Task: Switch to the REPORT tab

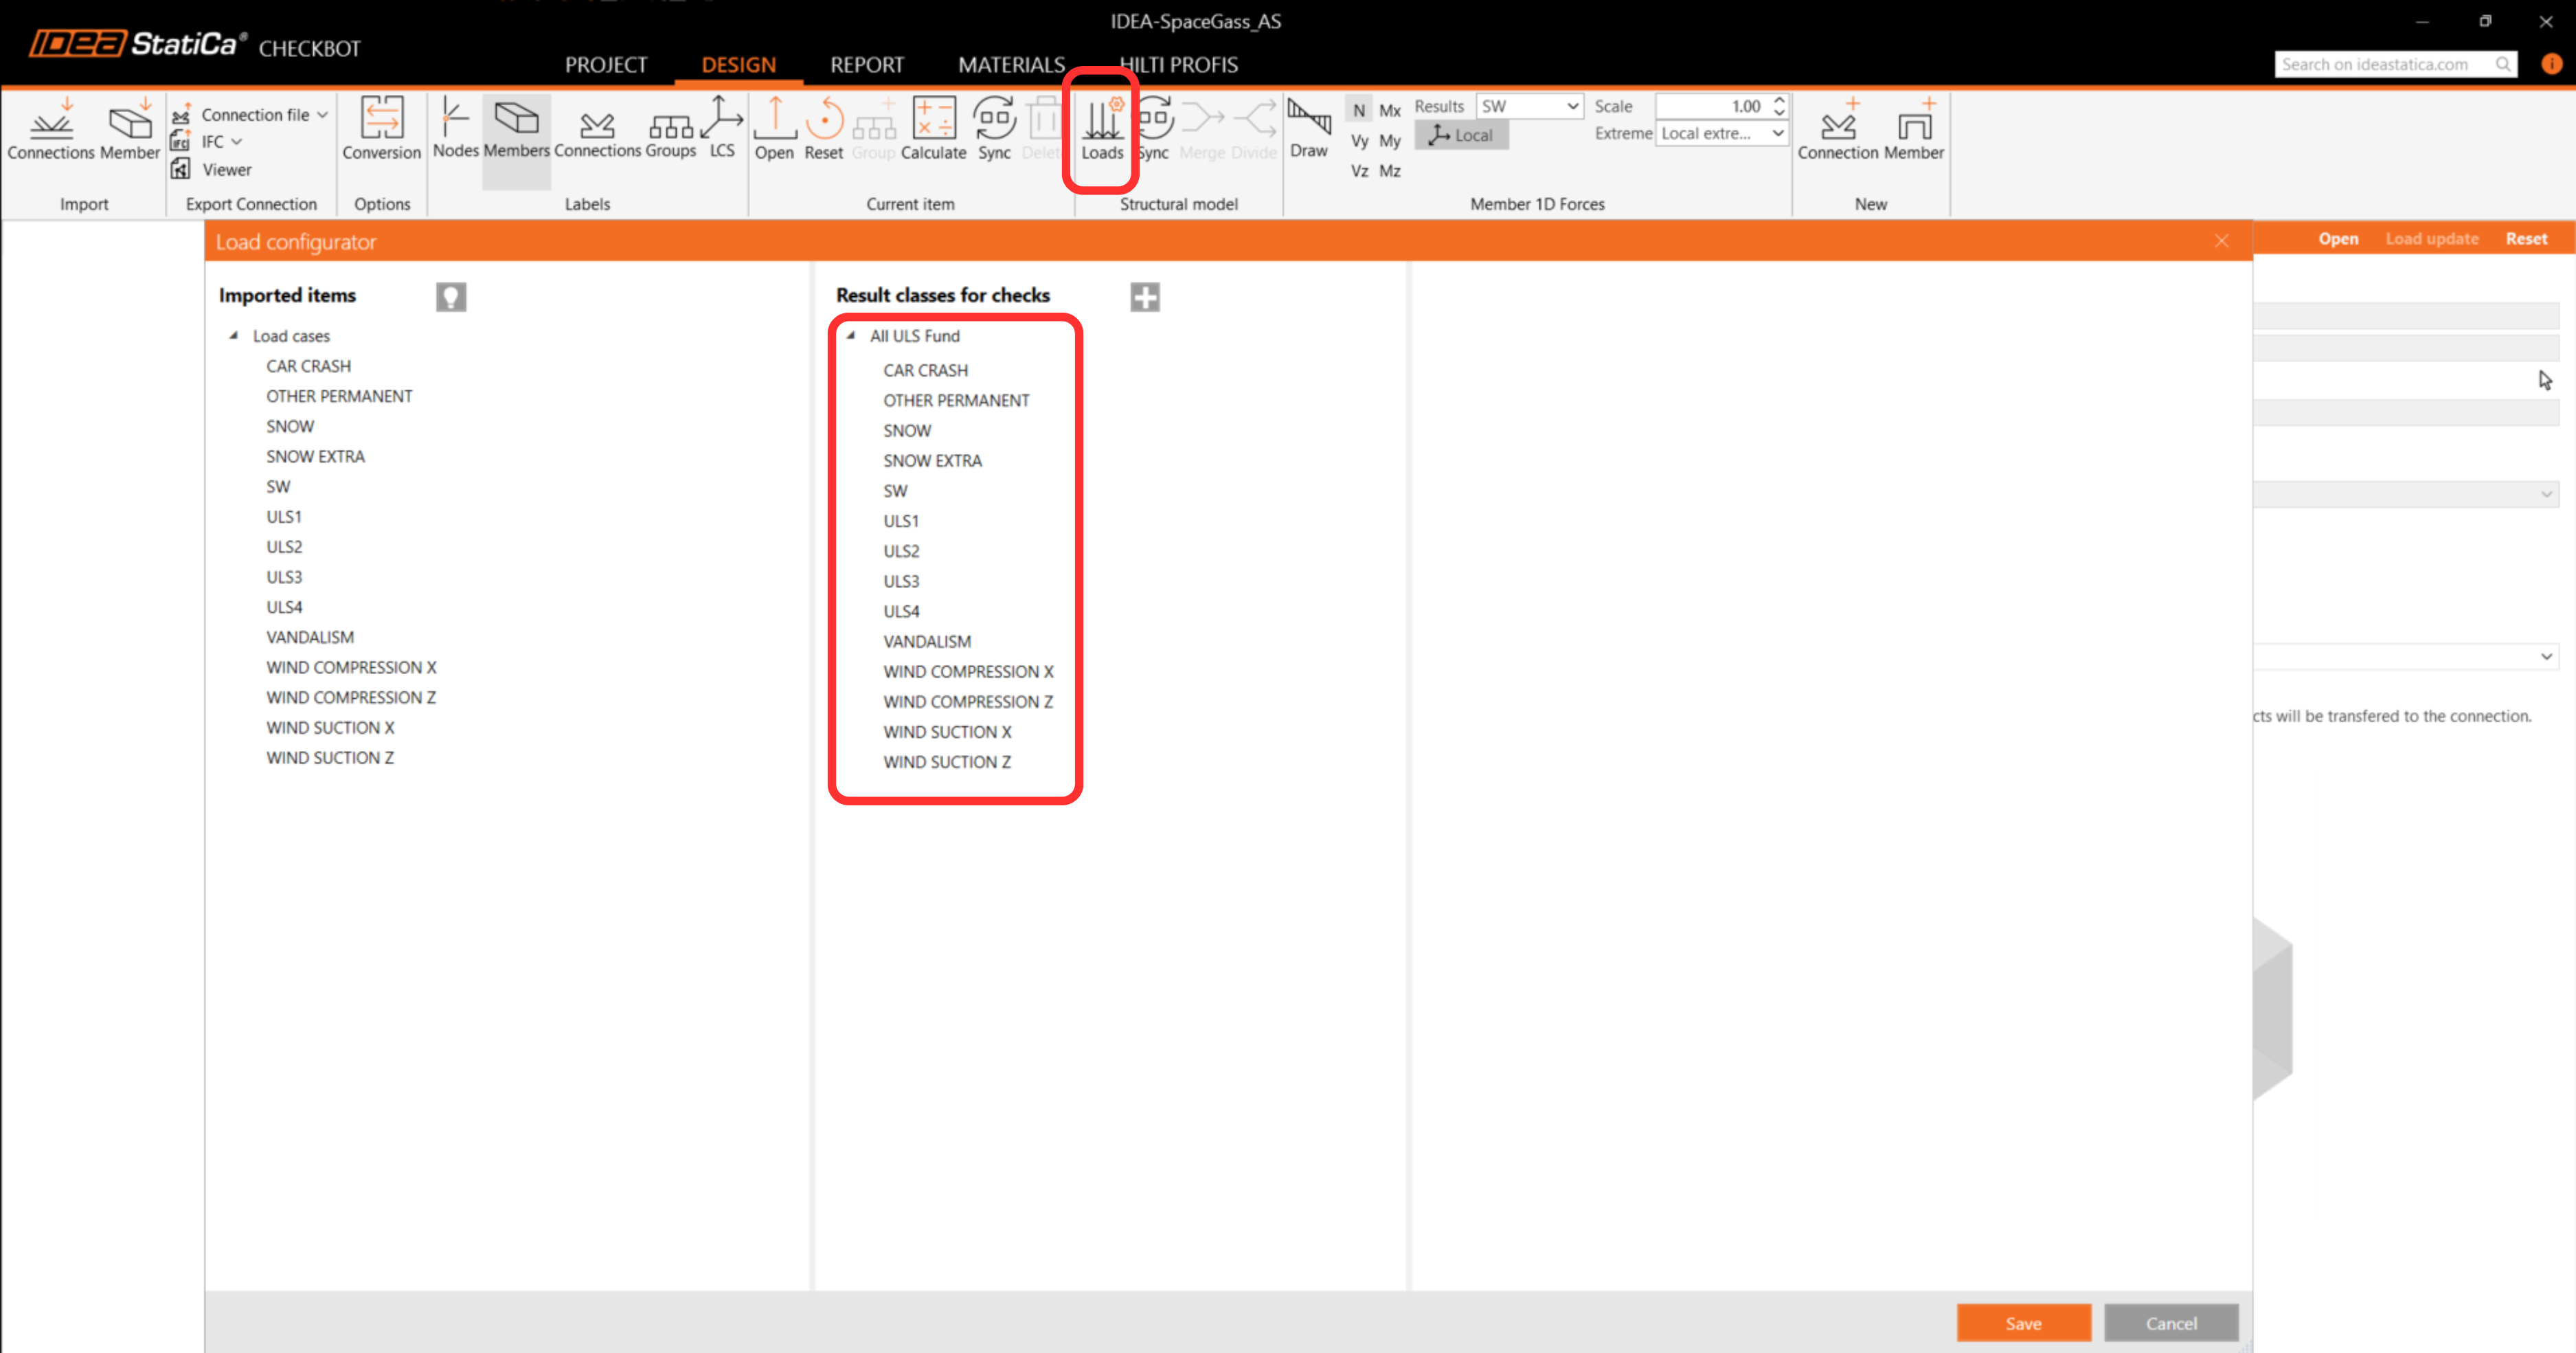Action: pos(866,65)
